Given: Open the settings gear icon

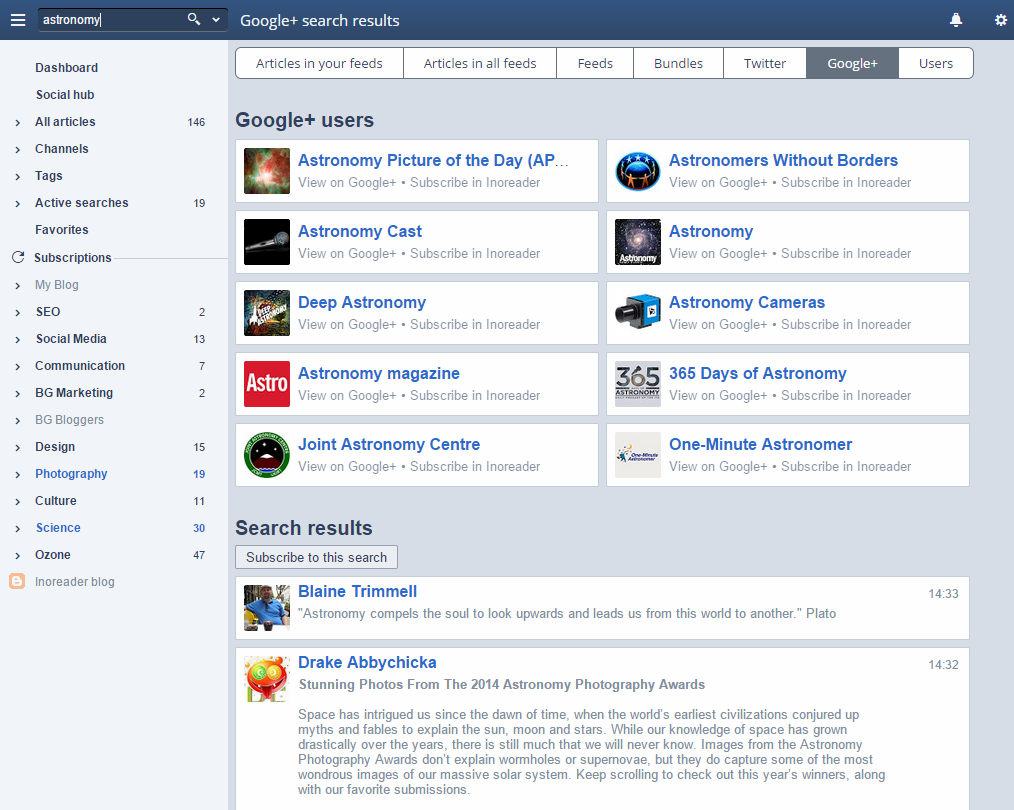Looking at the screenshot, I should pyautogui.click(x=1000, y=20).
